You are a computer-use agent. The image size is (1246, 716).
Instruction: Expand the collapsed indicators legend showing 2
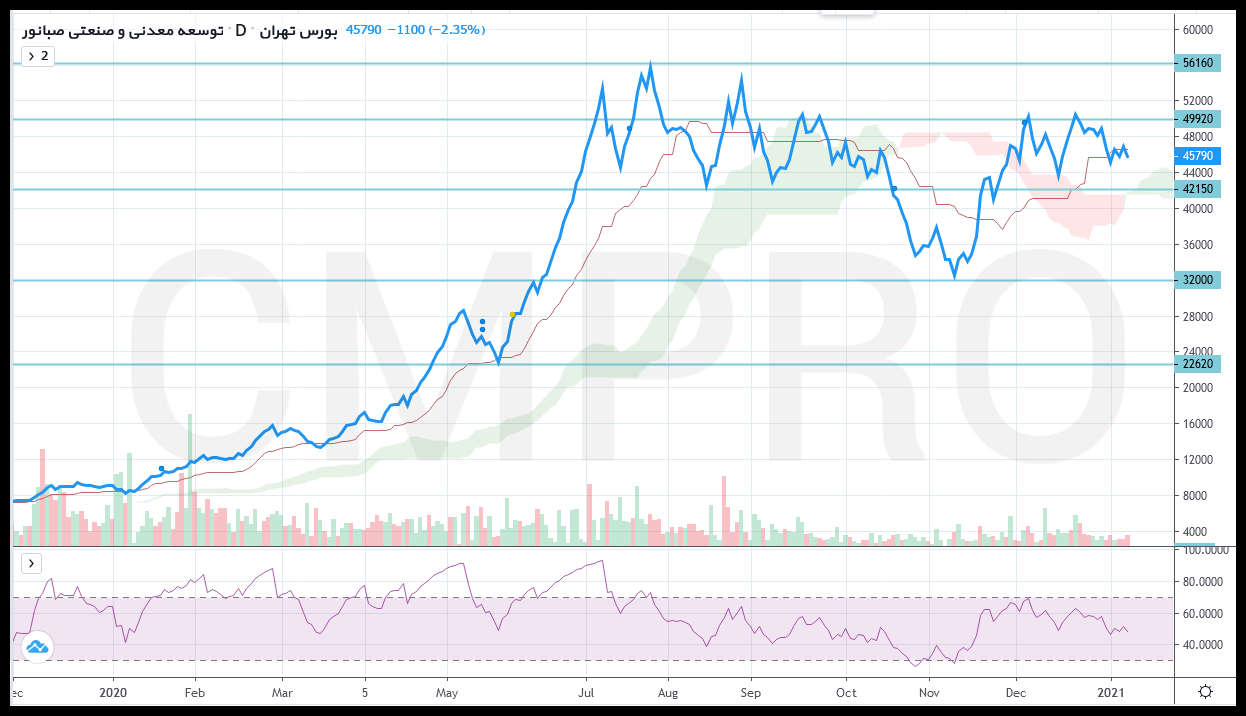[37, 56]
